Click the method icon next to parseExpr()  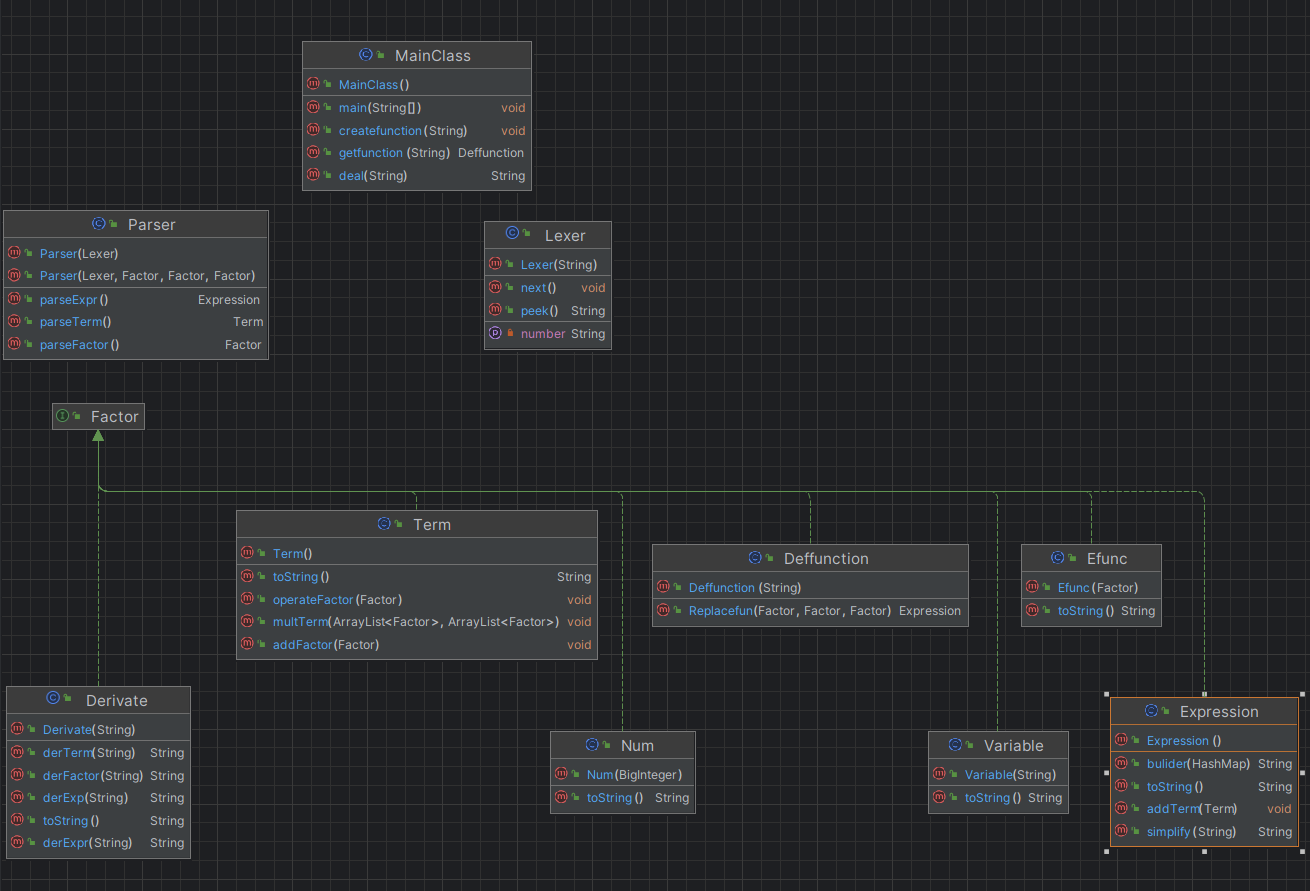click(x=14, y=299)
